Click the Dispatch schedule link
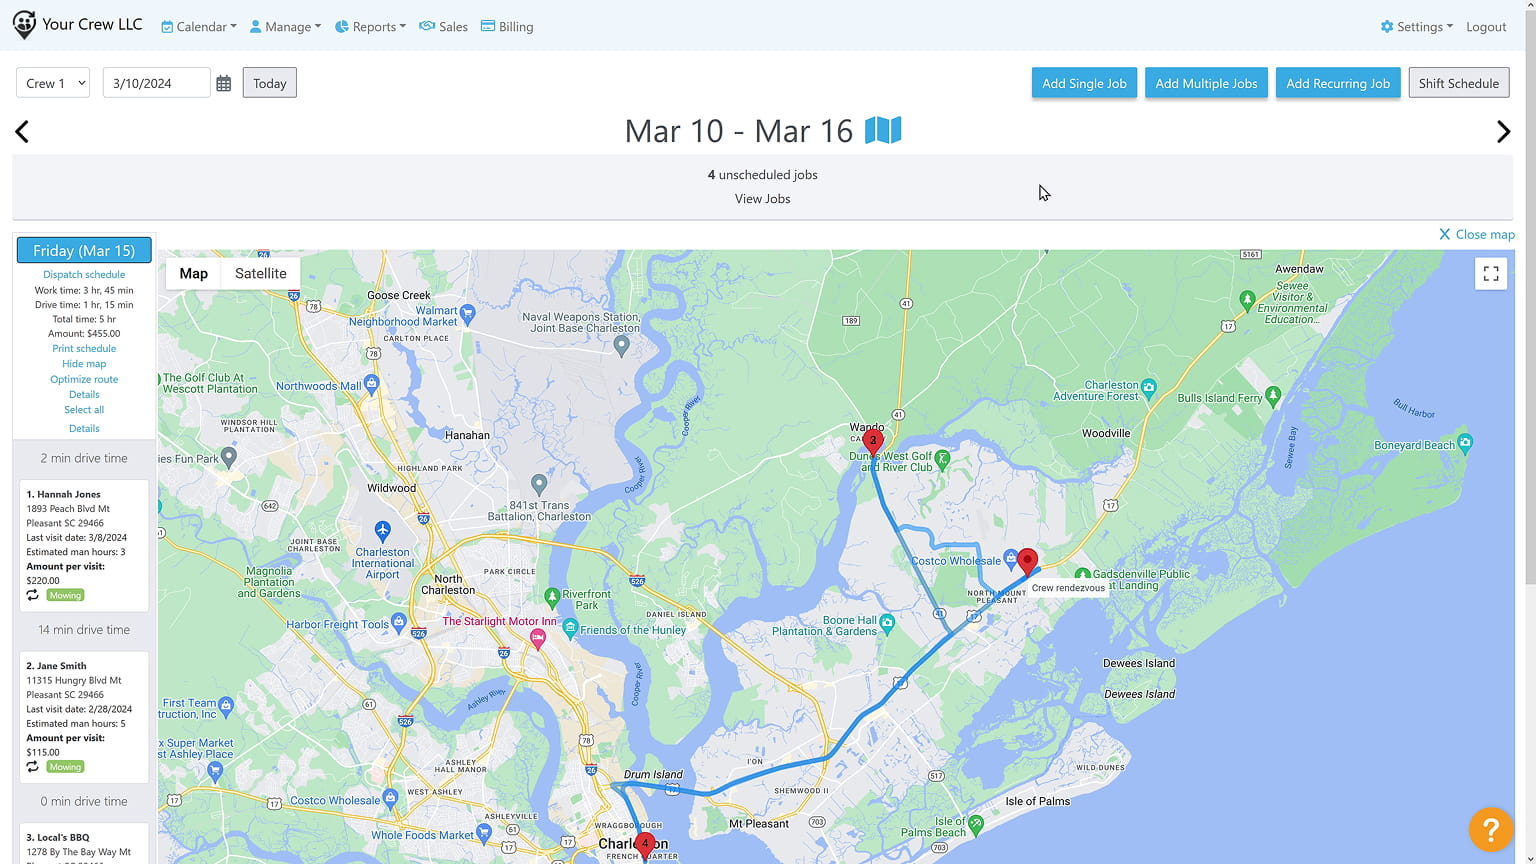This screenshot has height=864, width=1536. tap(84, 275)
